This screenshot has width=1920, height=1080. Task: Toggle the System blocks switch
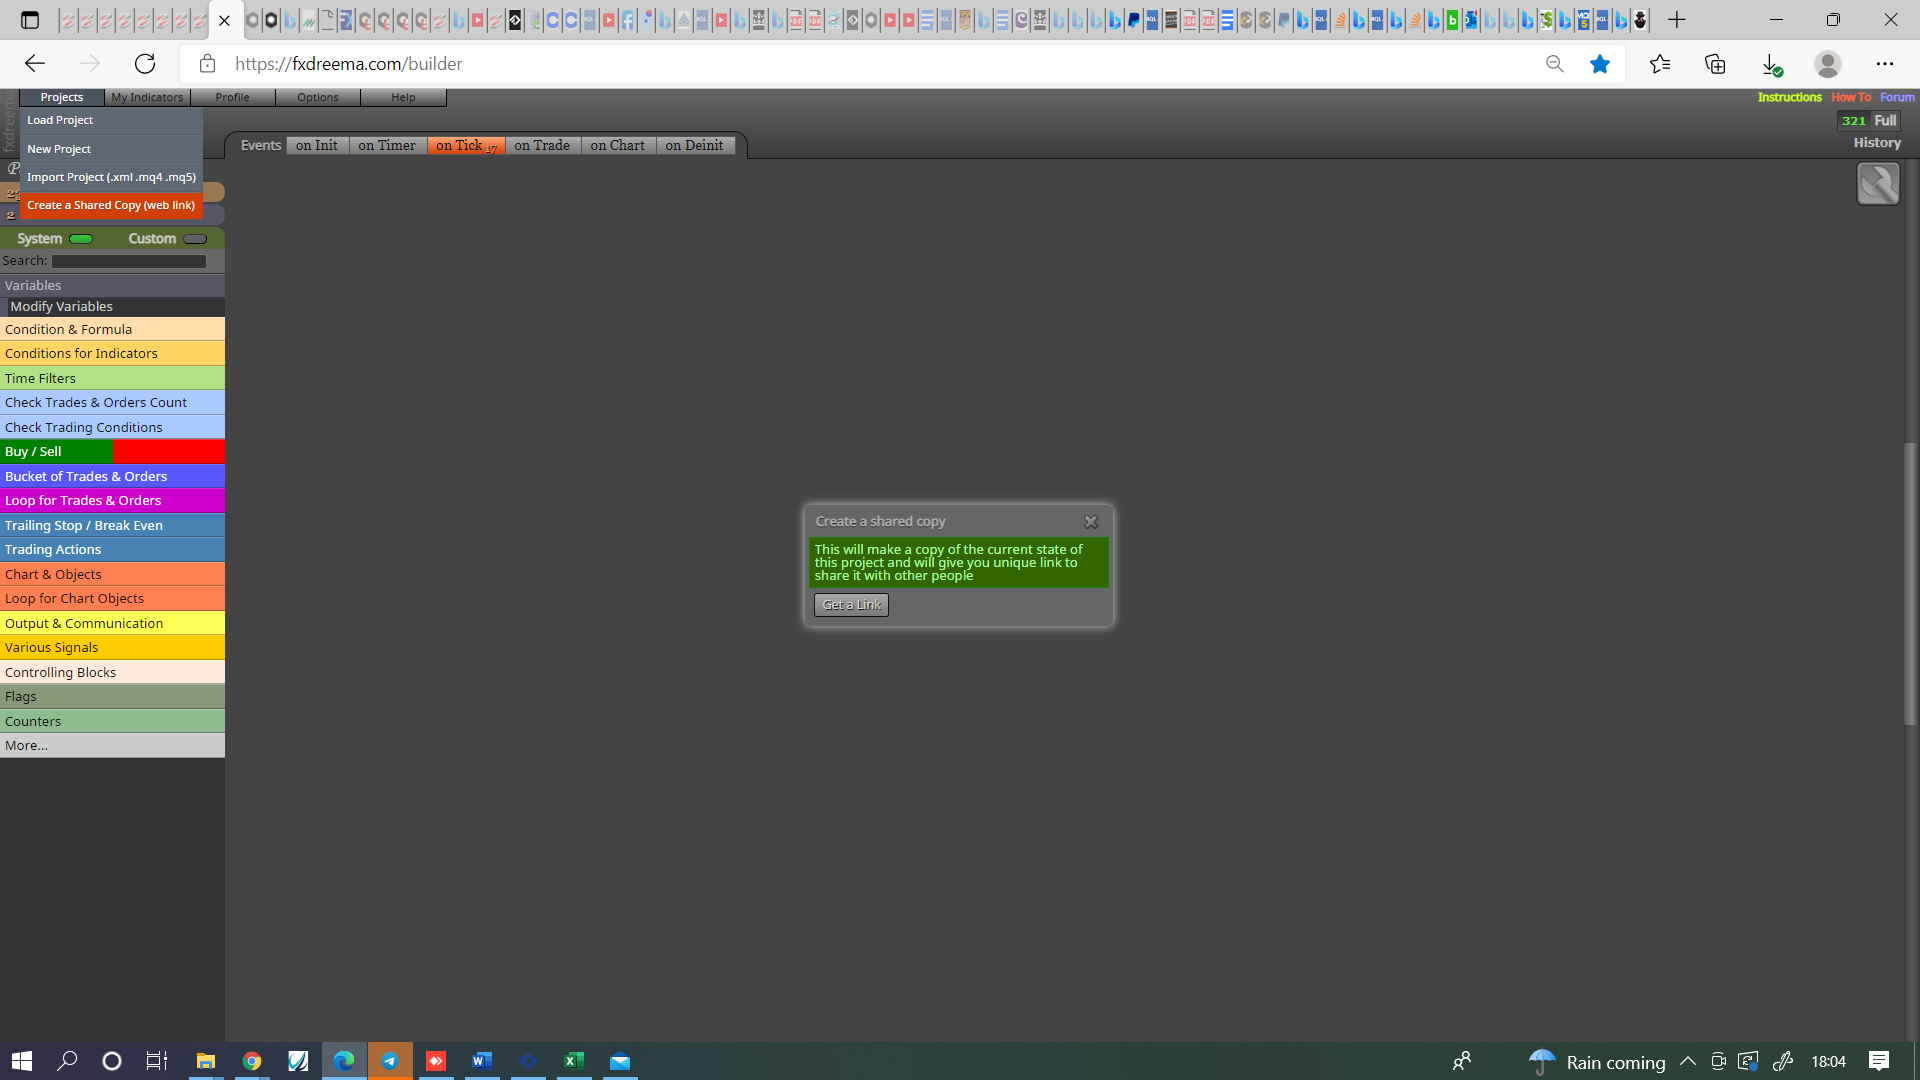(x=81, y=239)
